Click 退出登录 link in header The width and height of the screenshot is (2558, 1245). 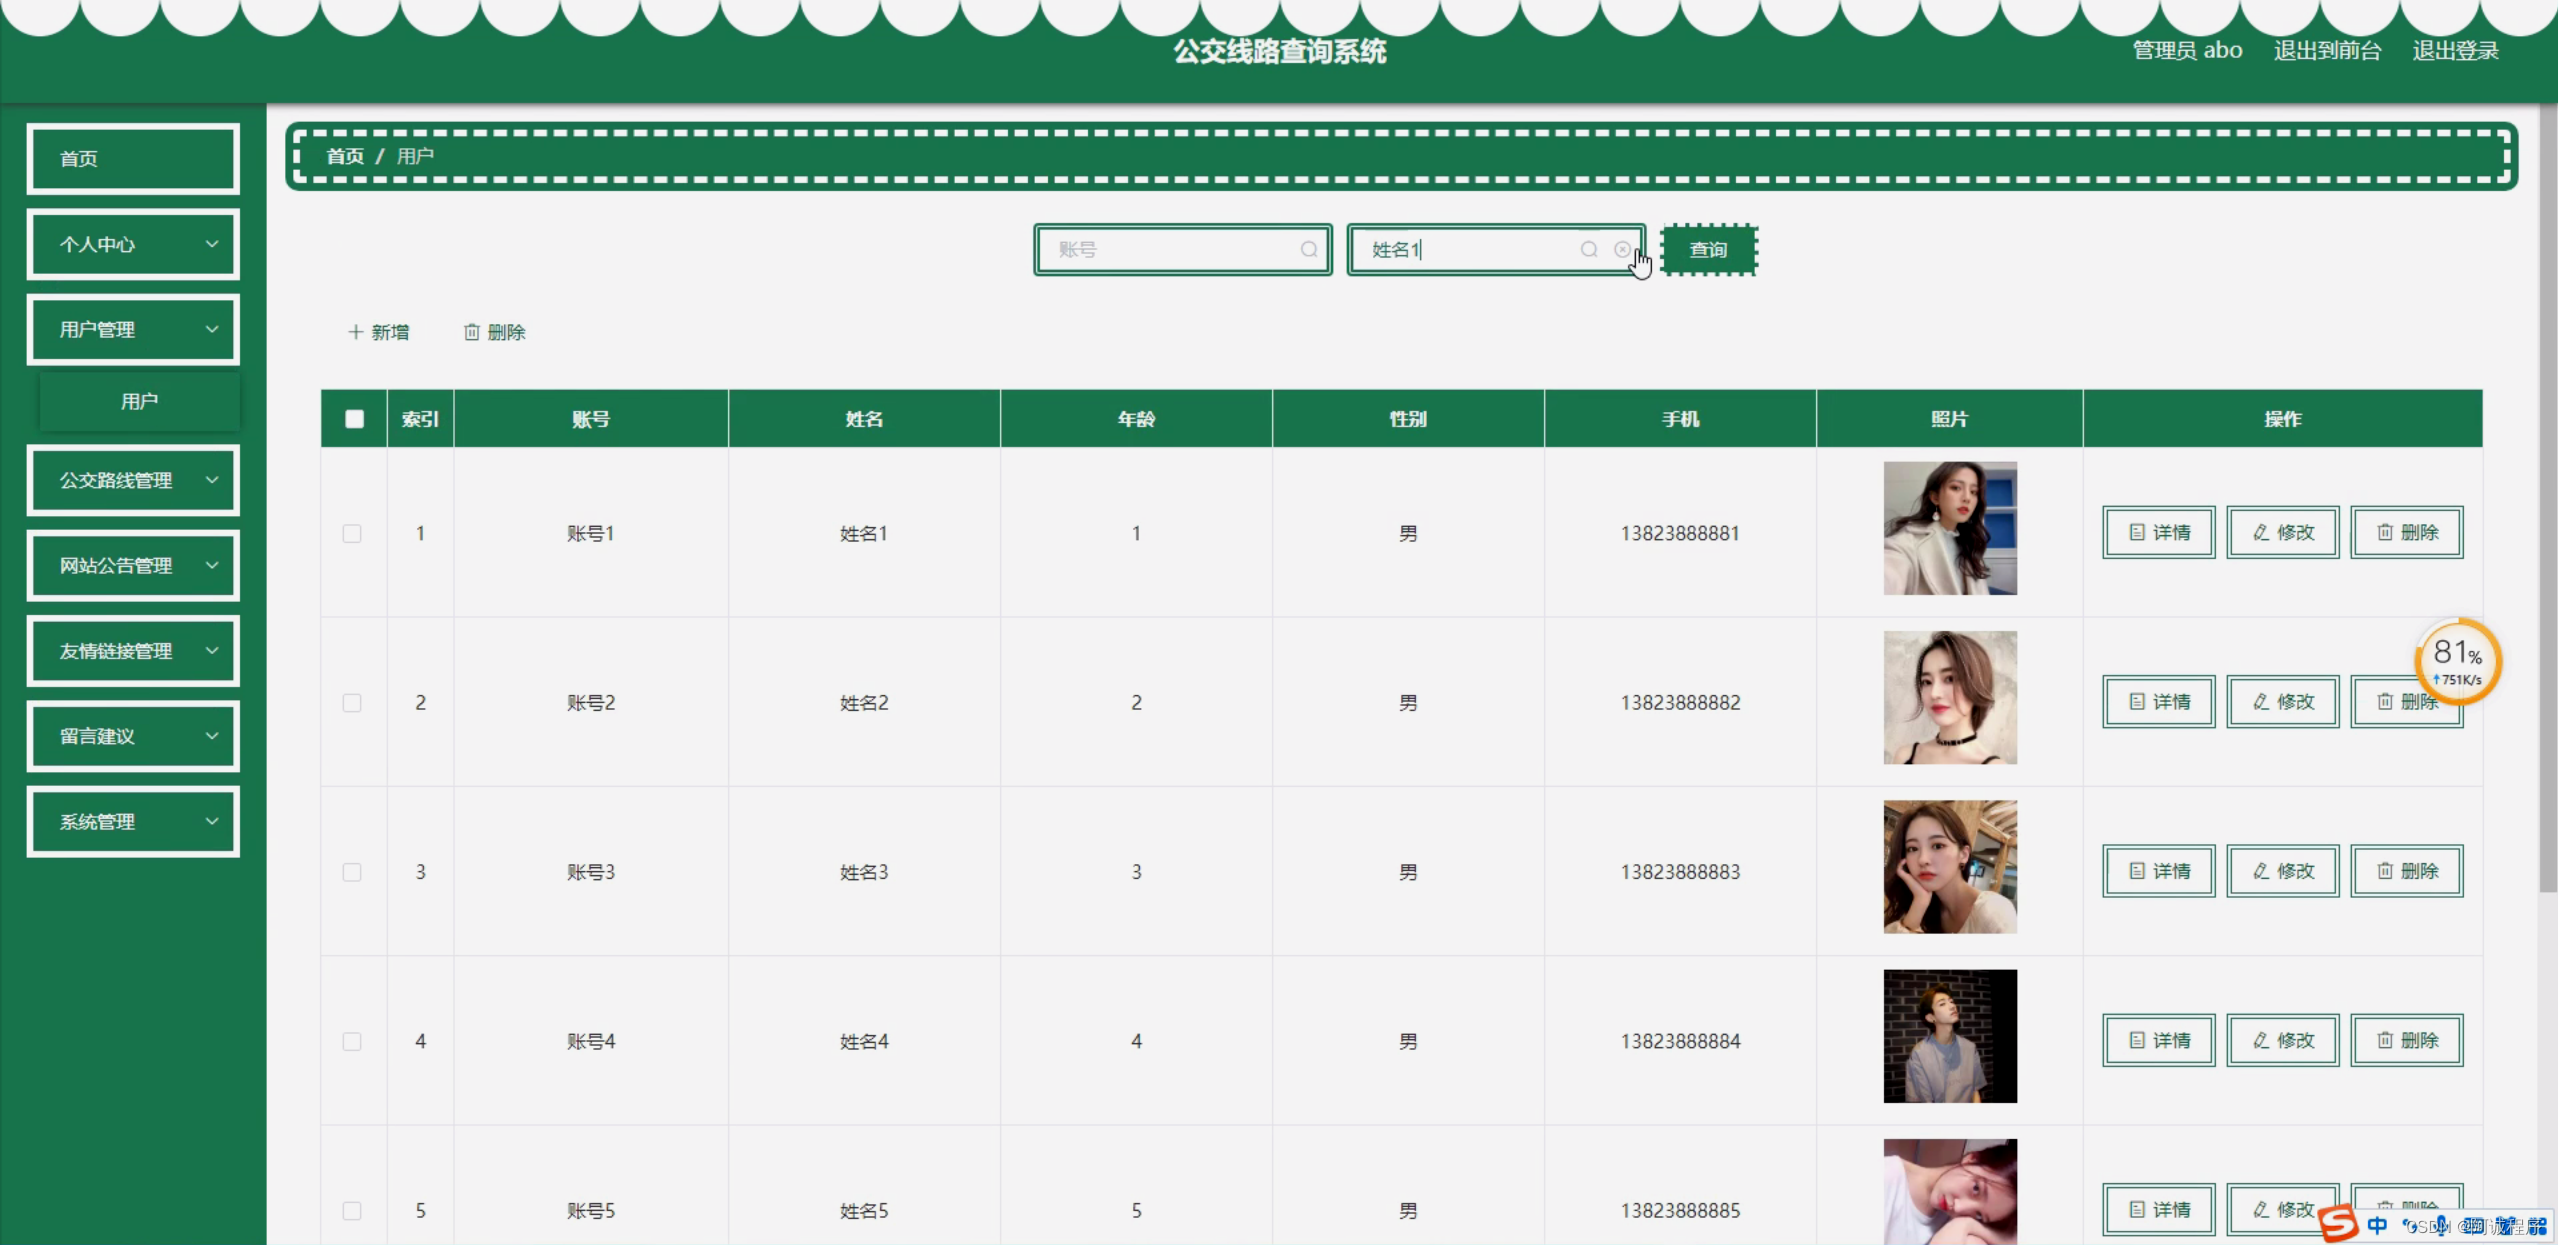pyautogui.click(x=2454, y=51)
